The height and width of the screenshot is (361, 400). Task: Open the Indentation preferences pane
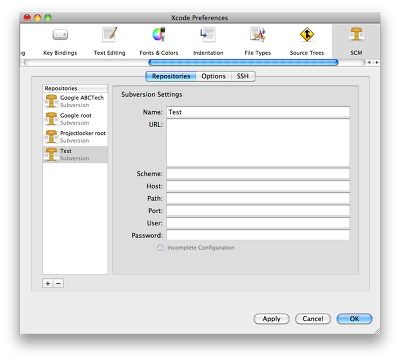[208, 42]
